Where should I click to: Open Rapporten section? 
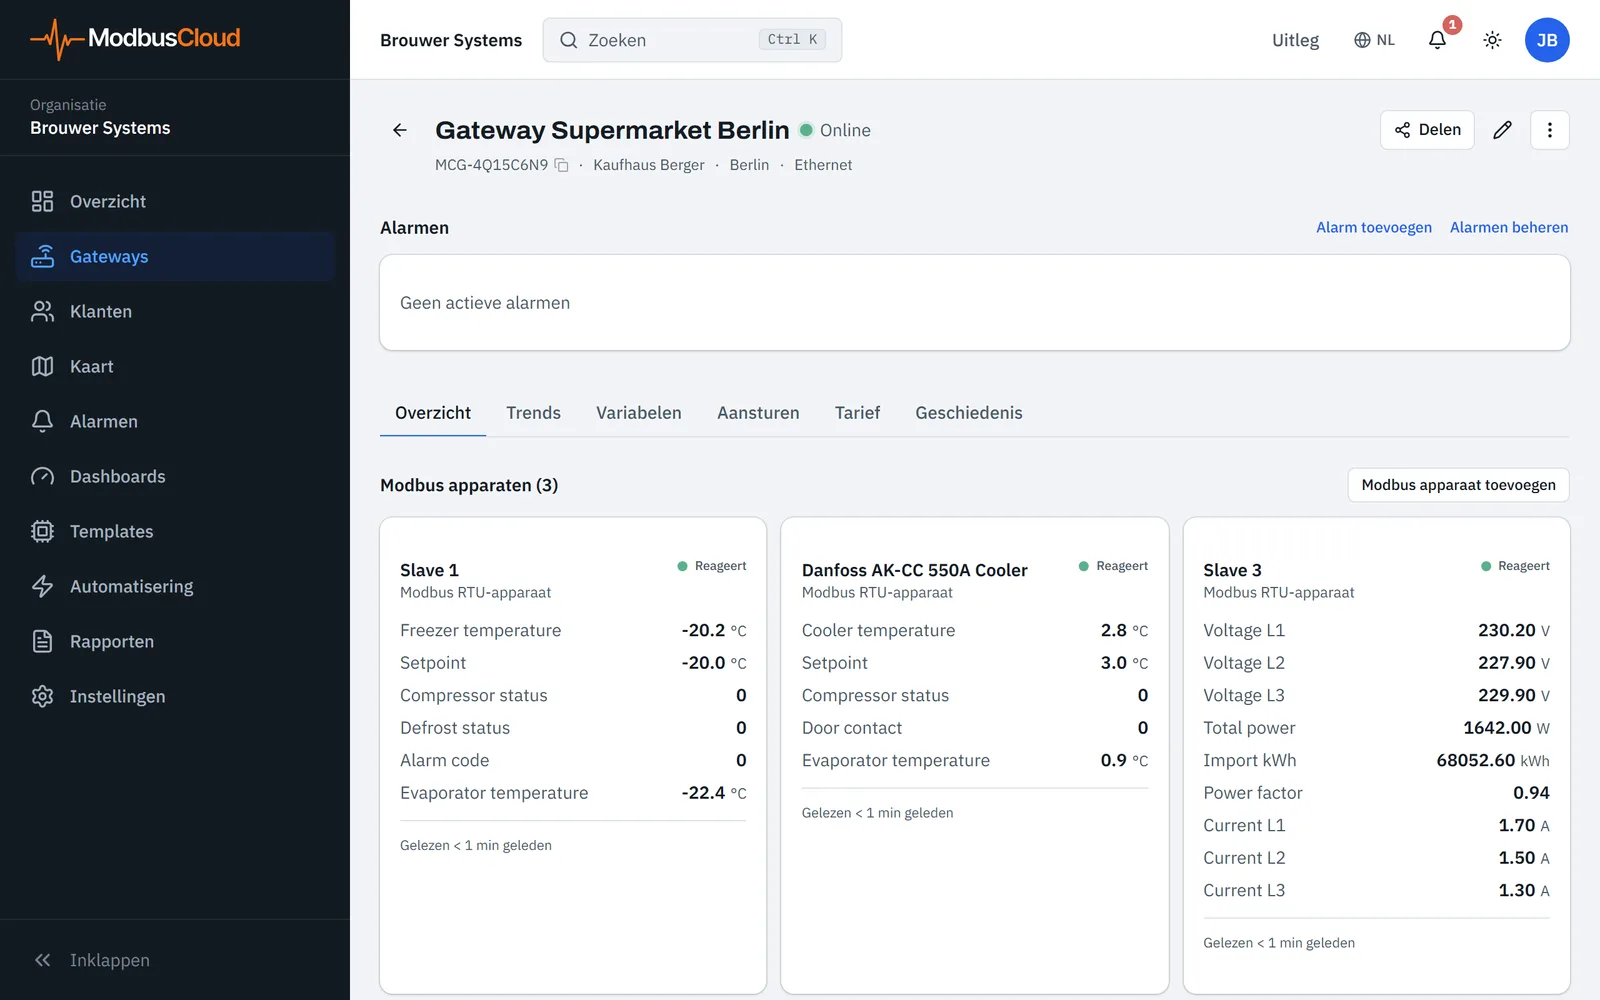coord(175,641)
